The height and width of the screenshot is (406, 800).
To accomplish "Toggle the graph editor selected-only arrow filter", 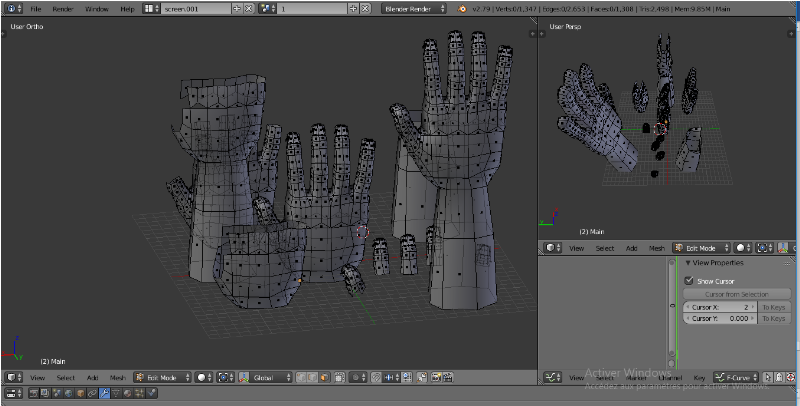I will pos(768,377).
